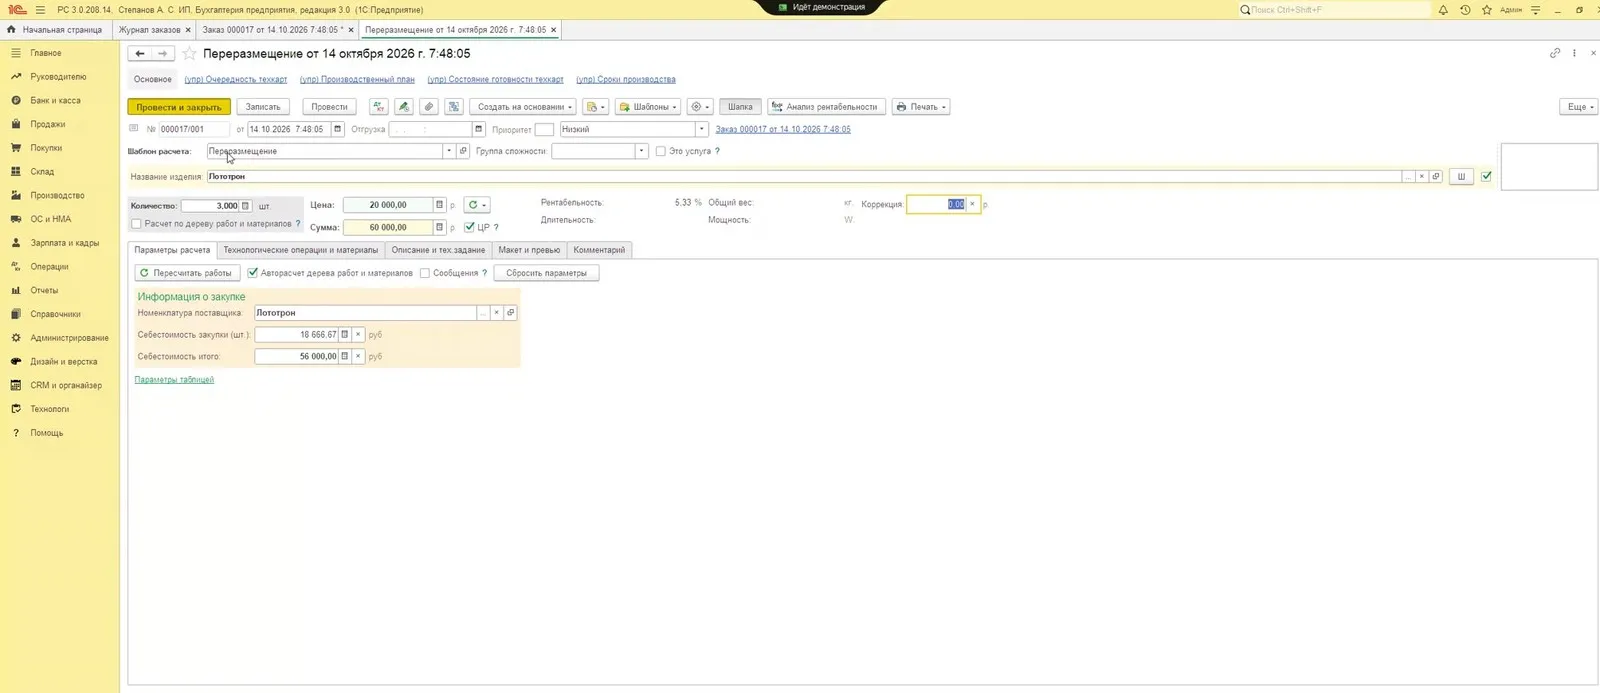Open the calculator for the Цена field
This screenshot has width=1600, height=693.
(439, 205)
